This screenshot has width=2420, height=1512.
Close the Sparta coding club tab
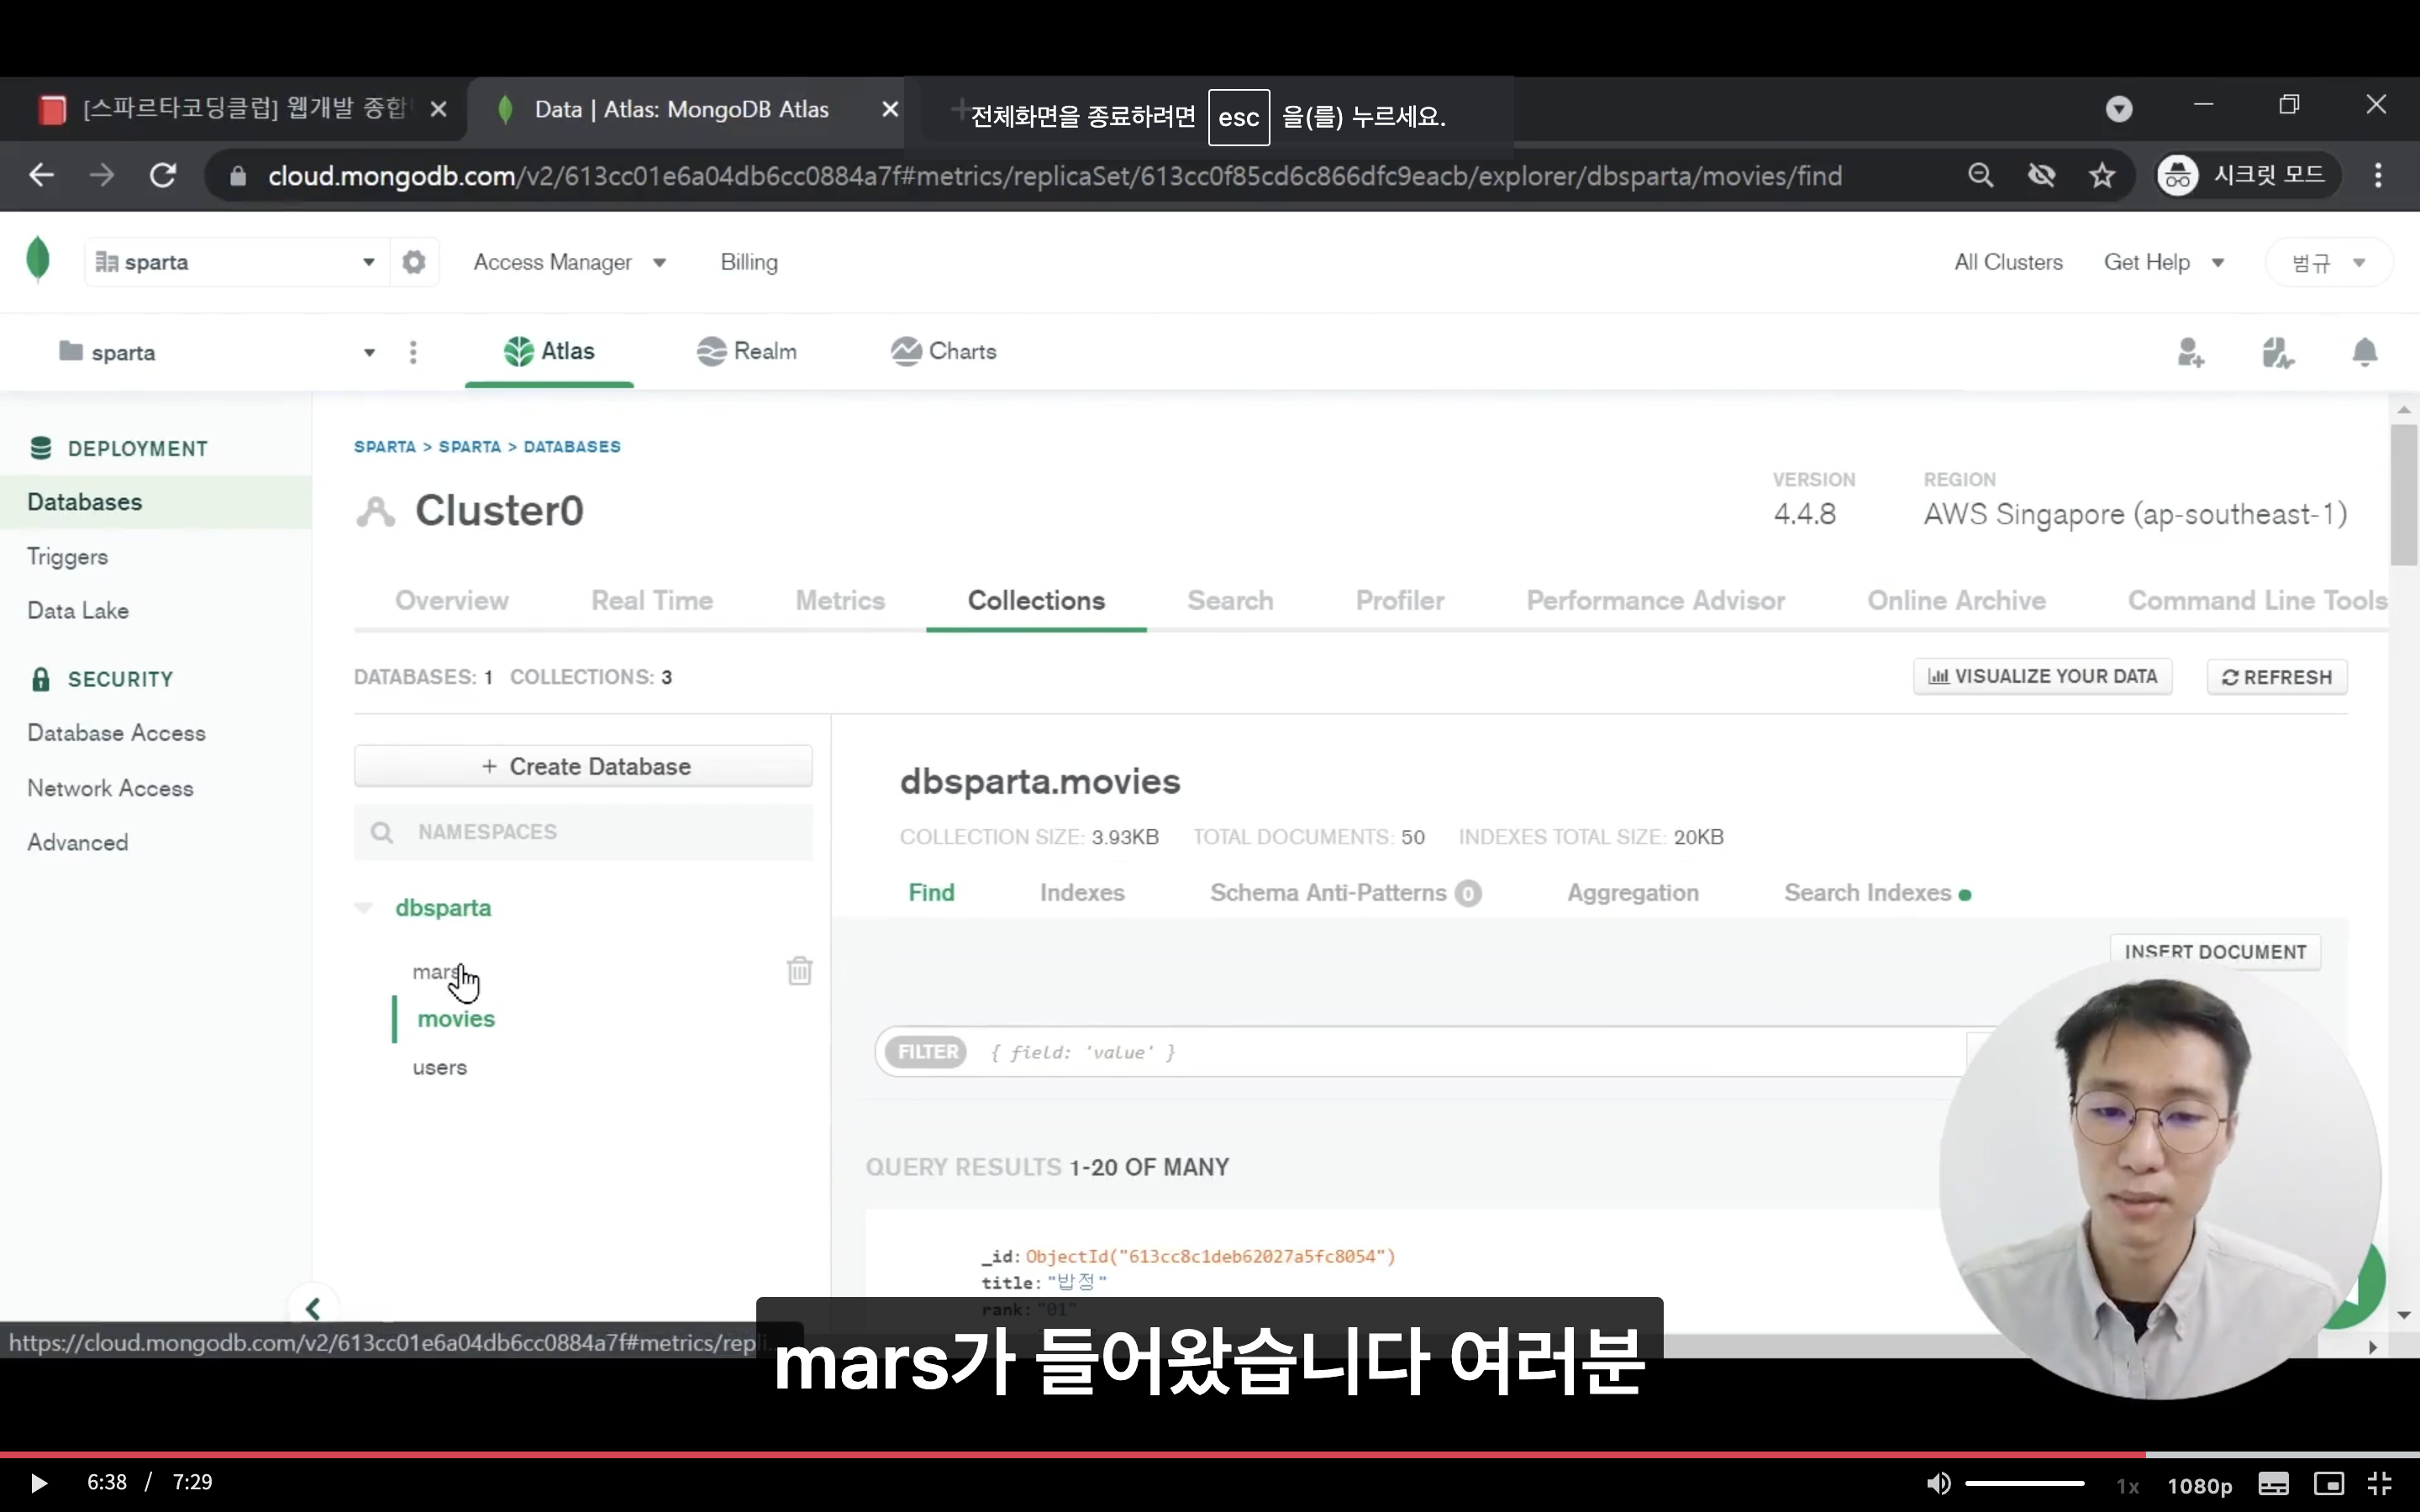pyautogui.click(x=438, y=110)
